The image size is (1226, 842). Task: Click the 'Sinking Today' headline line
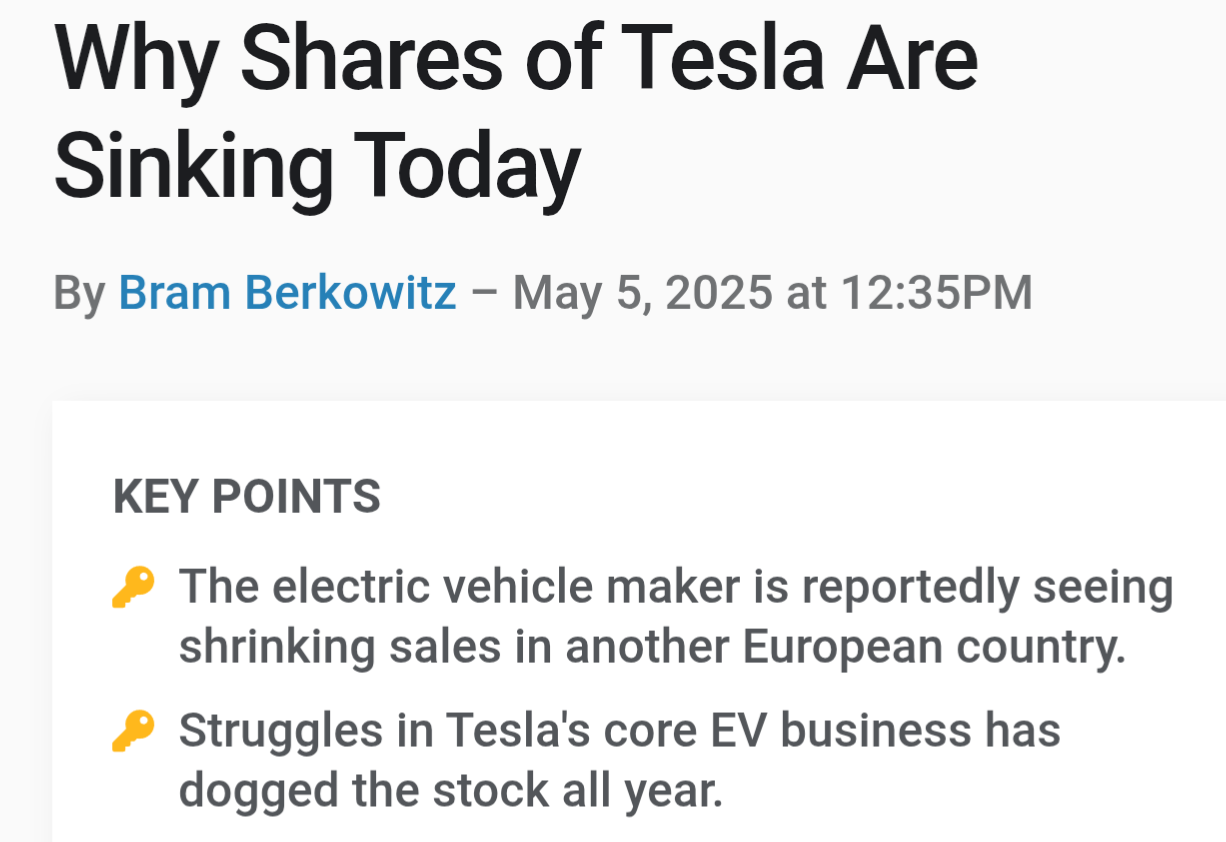[317, 163]
